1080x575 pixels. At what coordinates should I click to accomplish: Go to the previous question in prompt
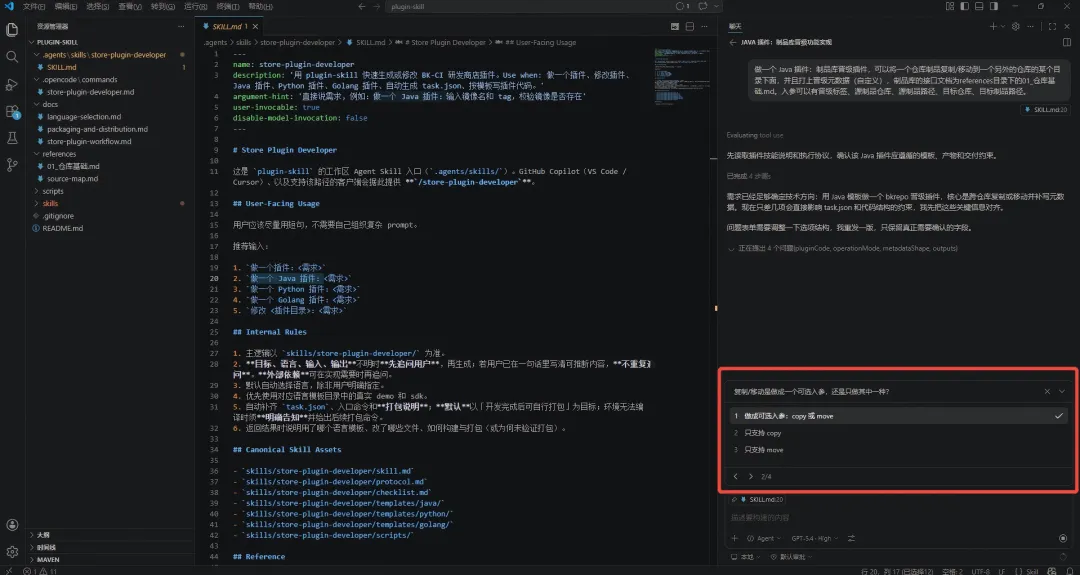tap(736, 477)
